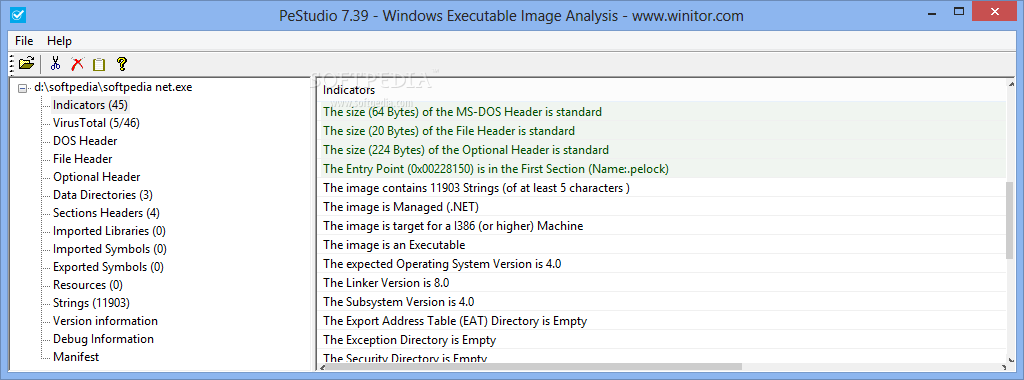Select the DOS Header tree item
This screenshot has width=1024, height=380.
pos(85,141)
